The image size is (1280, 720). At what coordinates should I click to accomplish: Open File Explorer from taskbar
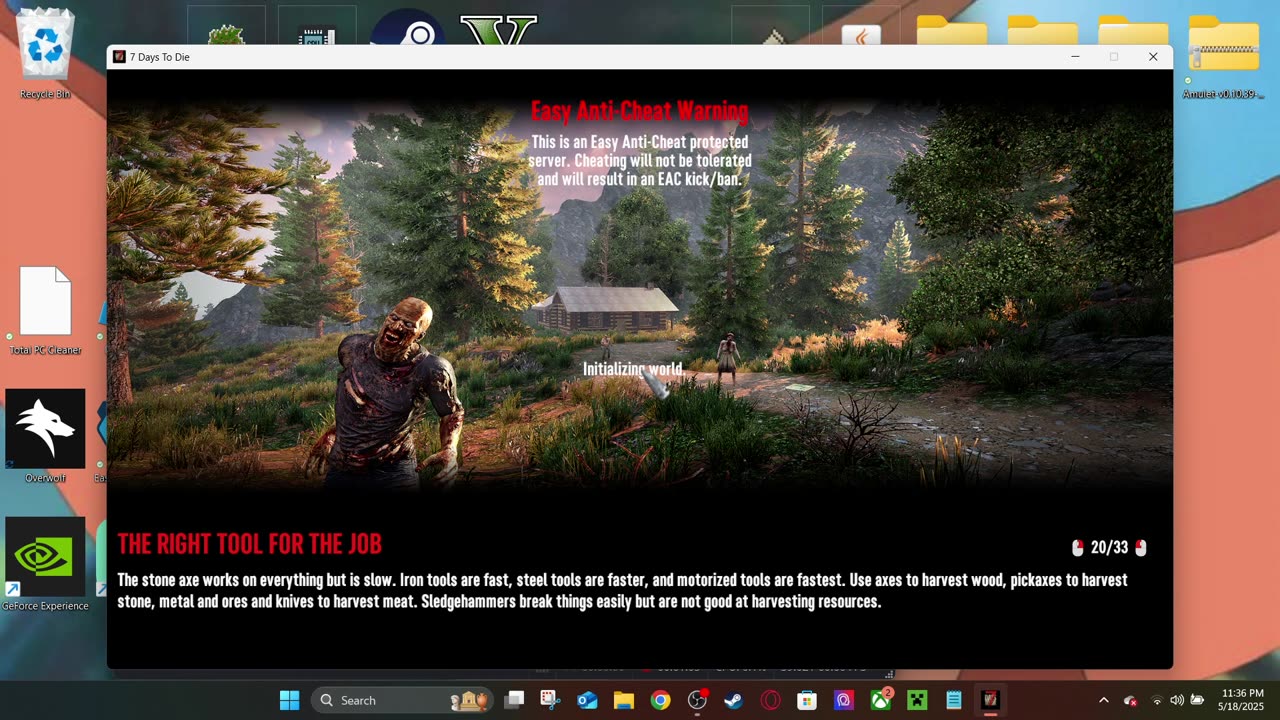click(x=624, y=700)
